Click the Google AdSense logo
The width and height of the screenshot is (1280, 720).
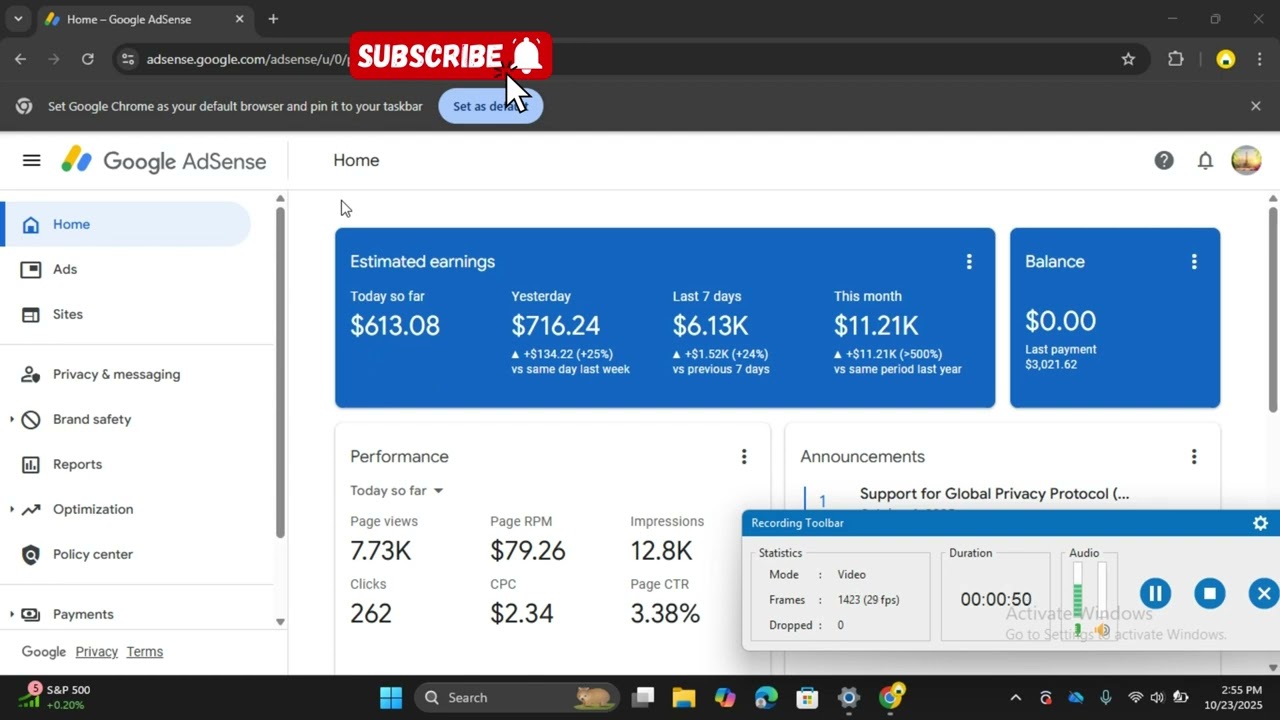(x=163, y=161)
